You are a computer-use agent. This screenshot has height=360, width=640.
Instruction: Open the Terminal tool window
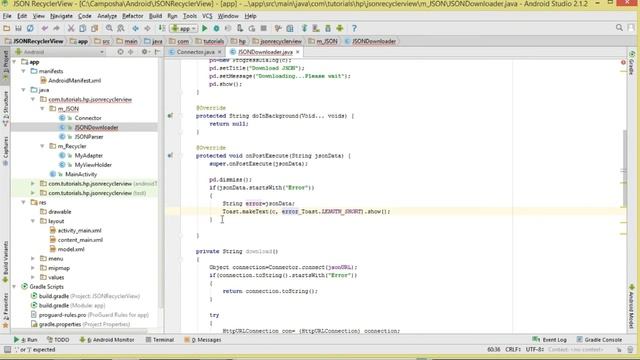pos(160,340)
